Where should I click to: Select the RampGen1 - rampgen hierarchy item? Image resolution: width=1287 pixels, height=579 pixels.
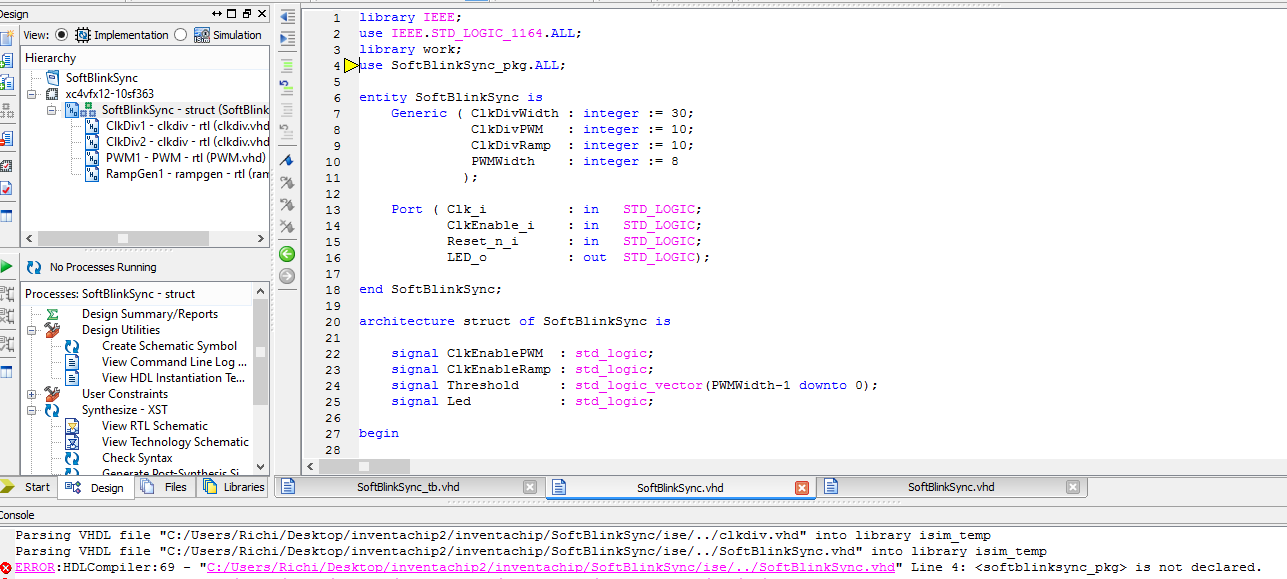[x=187, y=174]
